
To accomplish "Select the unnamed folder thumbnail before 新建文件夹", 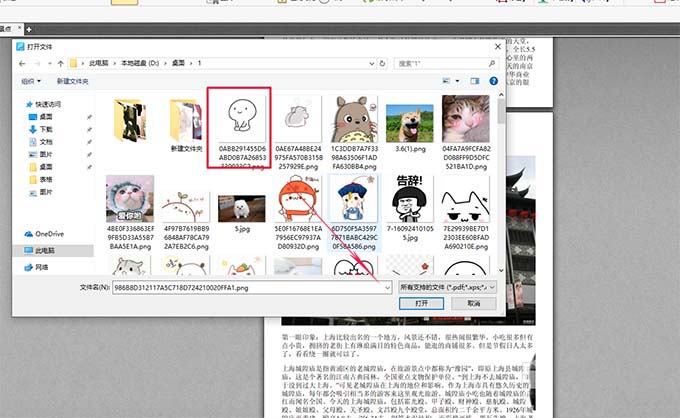I will coord(130,120).
